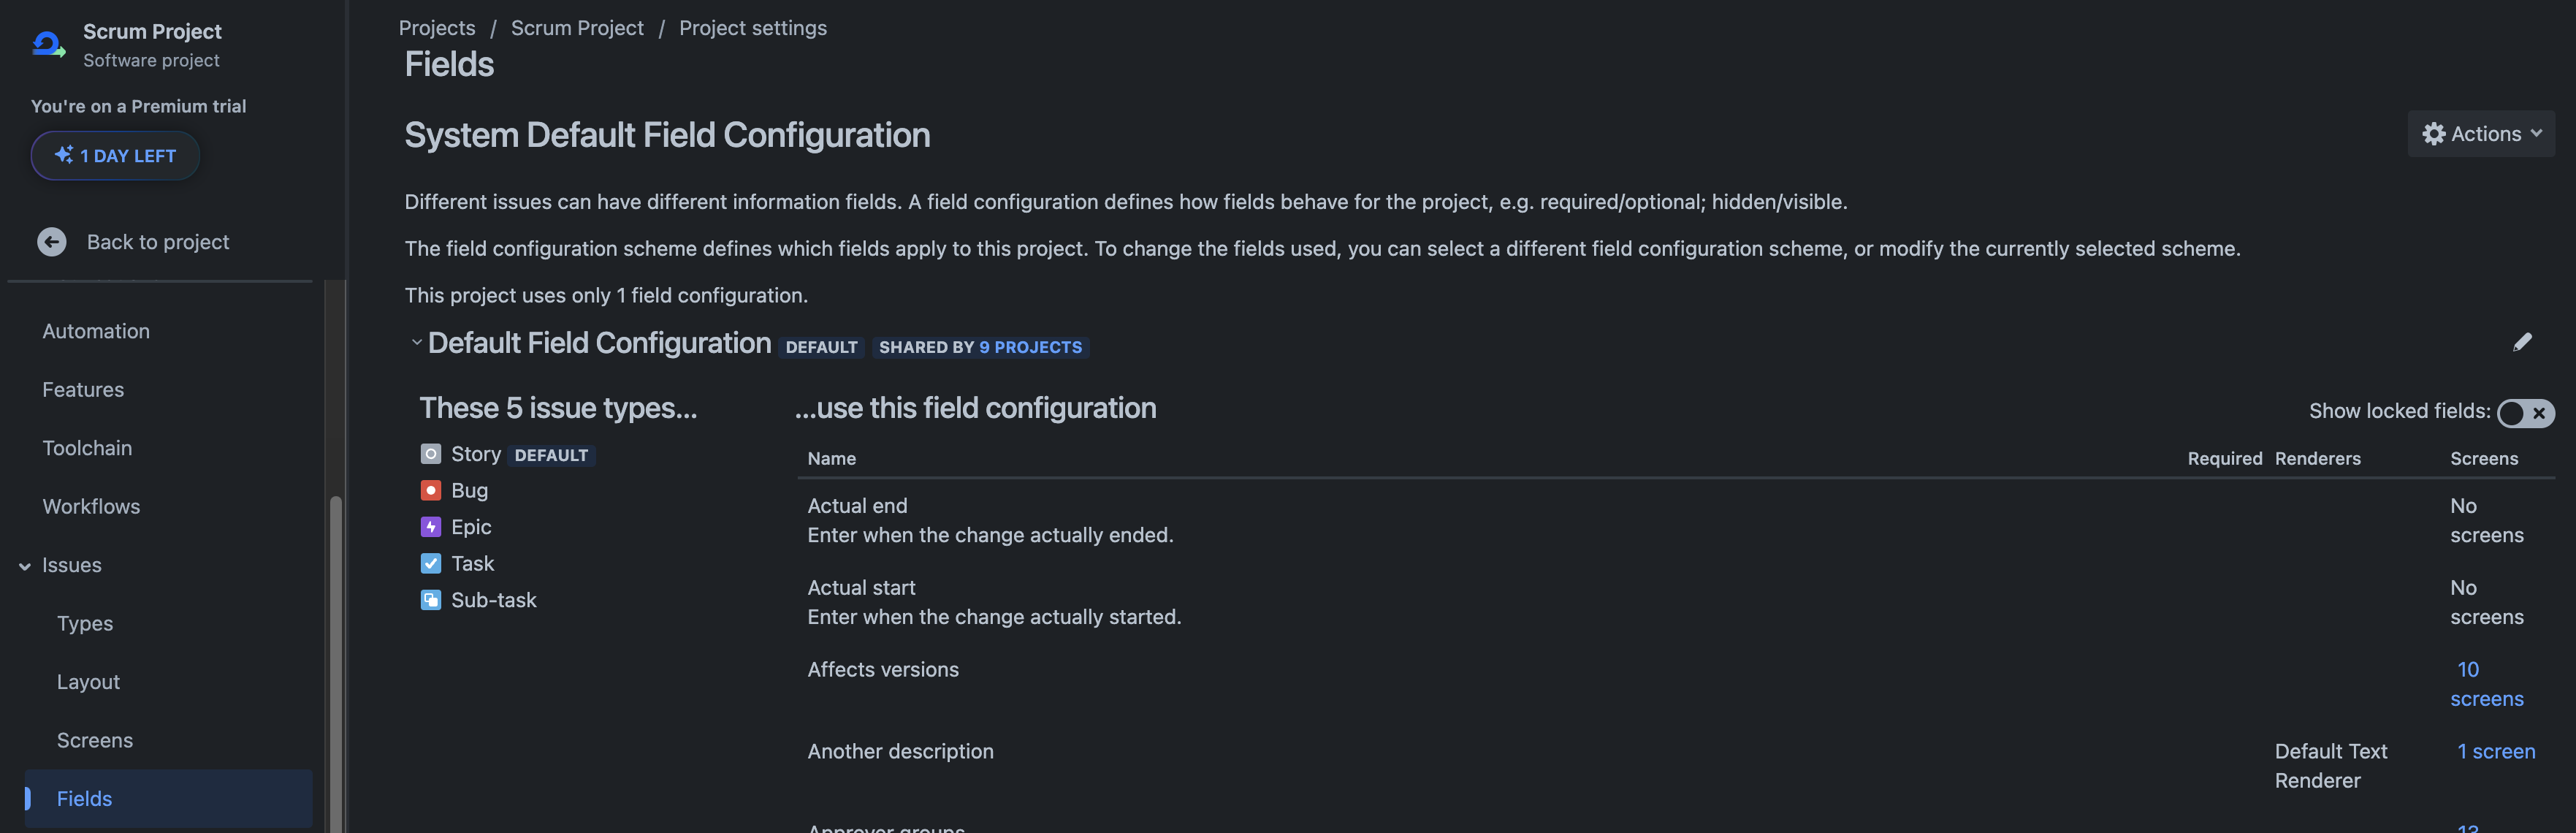Open the 9 PROJECTS shared link
Screen dimensions: 2576x833
1030,347
